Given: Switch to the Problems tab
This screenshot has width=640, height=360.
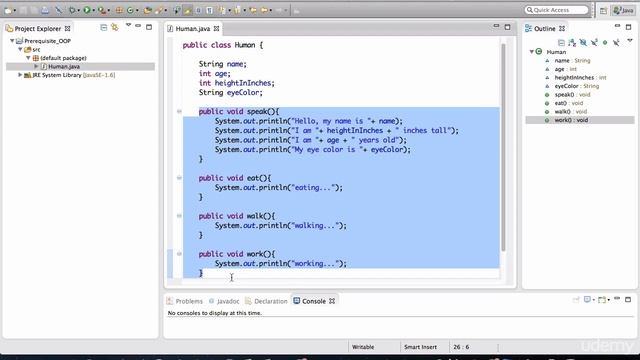Looking at the screenshot, I should 185,301.
